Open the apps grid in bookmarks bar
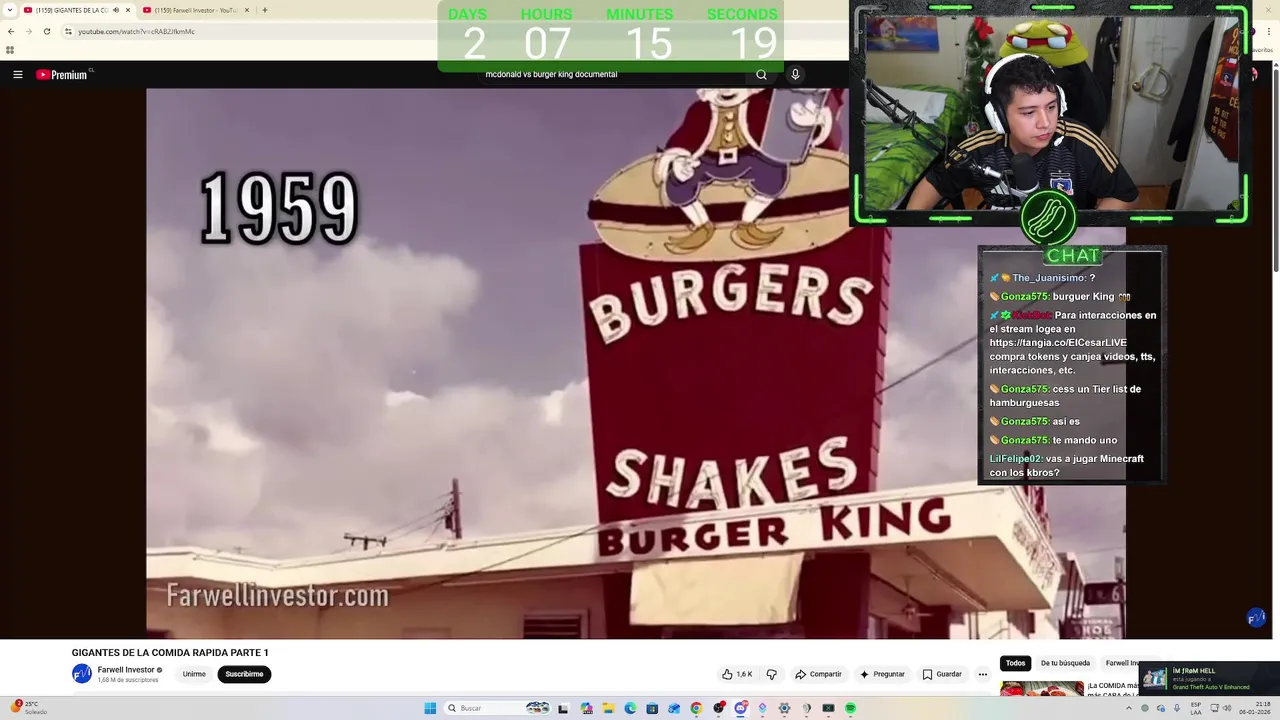Screen dimensions: 1280x720 [x=10, y=49]
